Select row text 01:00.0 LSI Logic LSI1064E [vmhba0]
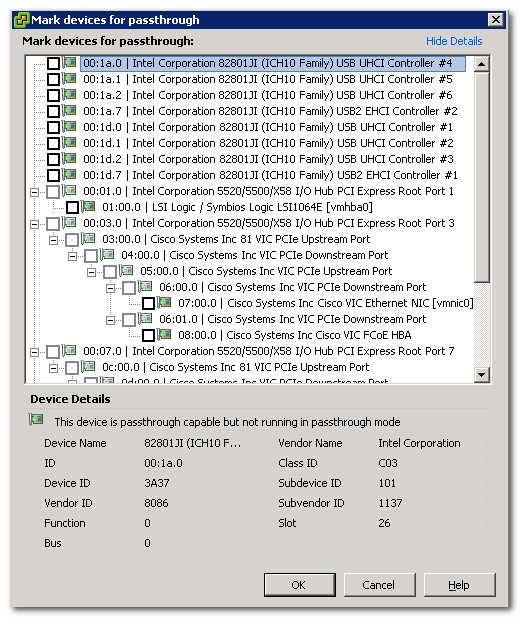Screen dimensions: 520x618 [237, 207]
